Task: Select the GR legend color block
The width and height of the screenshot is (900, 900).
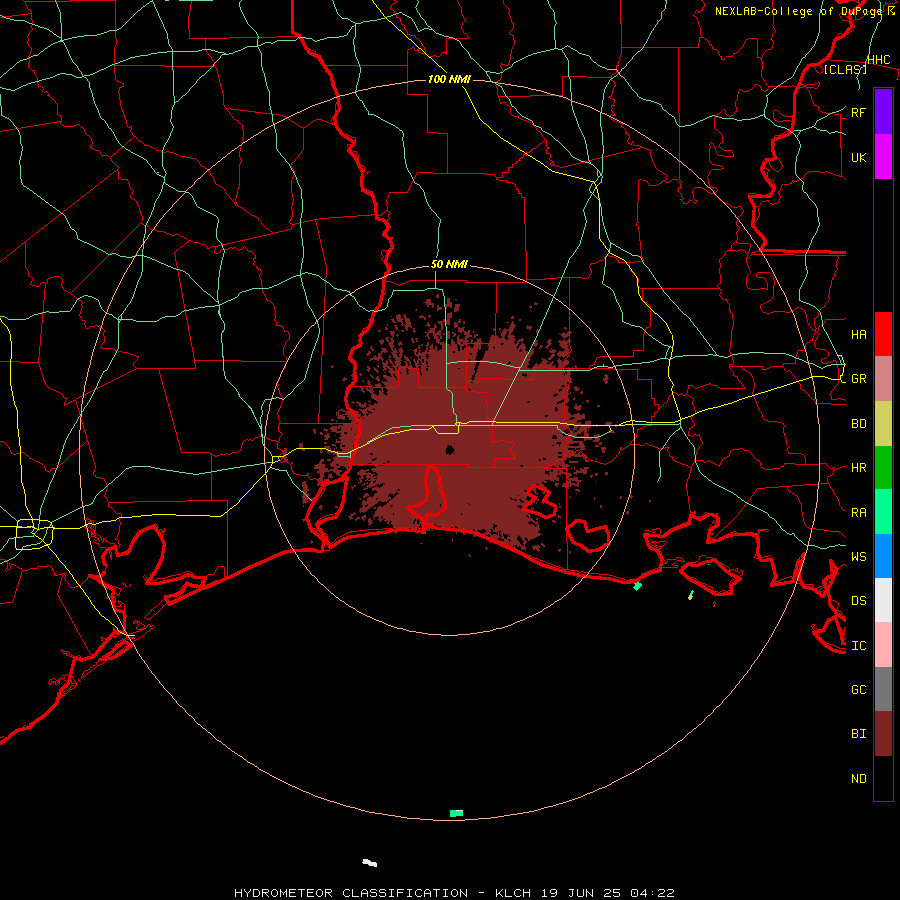Action: click(x=883, y=379)
